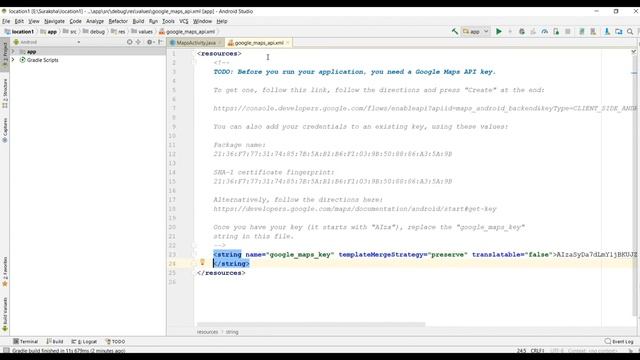Open the Tools menu
Image resolution: width=640 pixels, height=360 pixels.
click(168, 21)
